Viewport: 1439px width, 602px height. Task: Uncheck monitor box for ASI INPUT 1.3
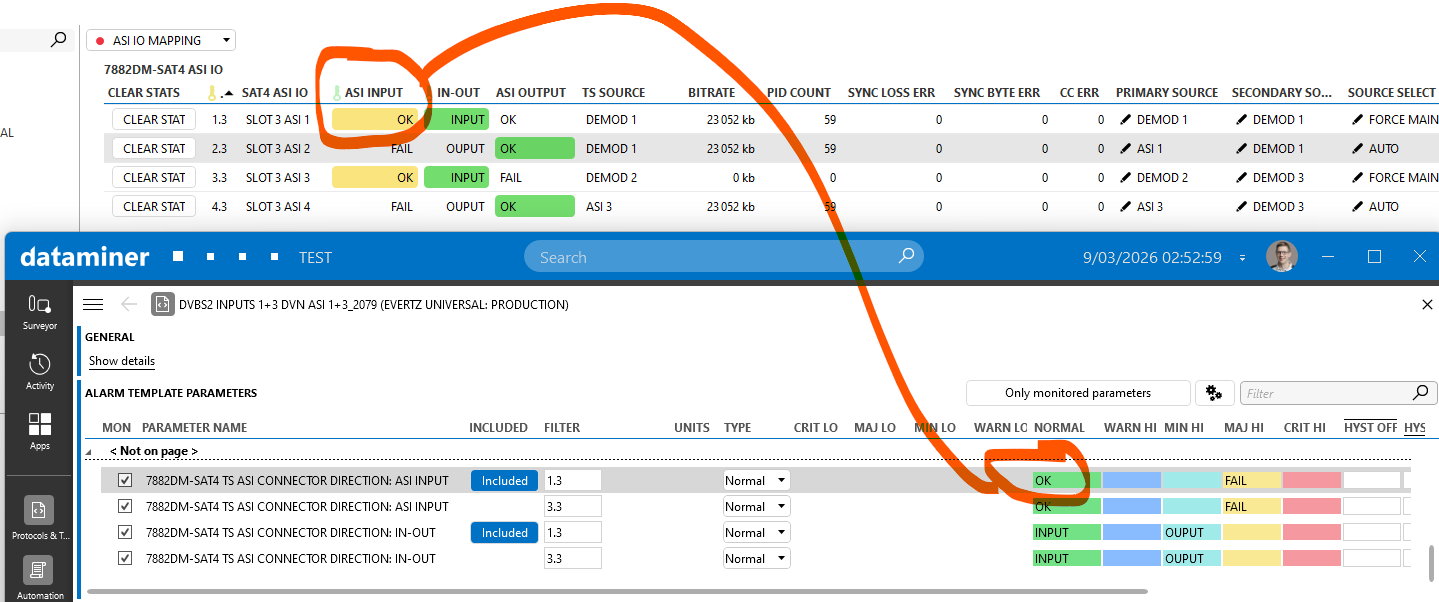point(125,481)
